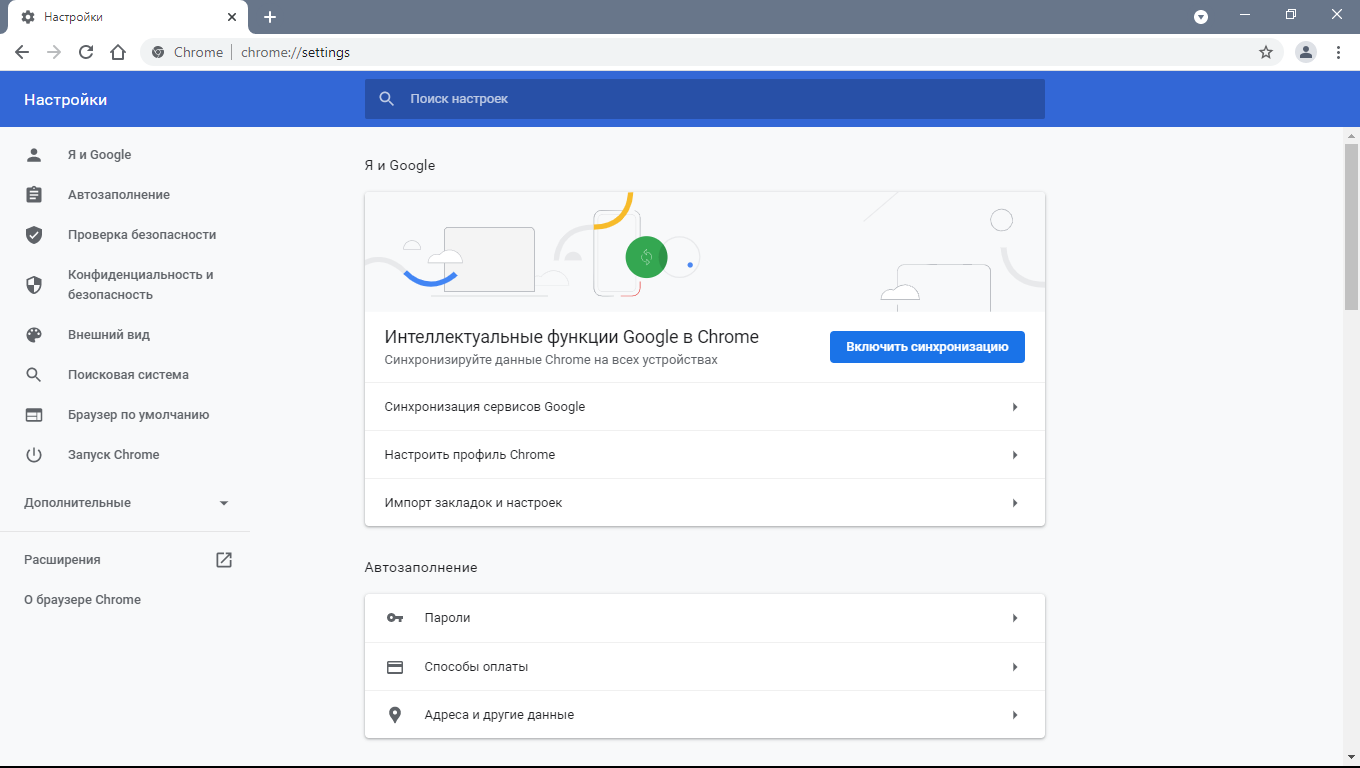Open the profile avatar button
The image size is (1360, 768).
(x=1306, y=52)
